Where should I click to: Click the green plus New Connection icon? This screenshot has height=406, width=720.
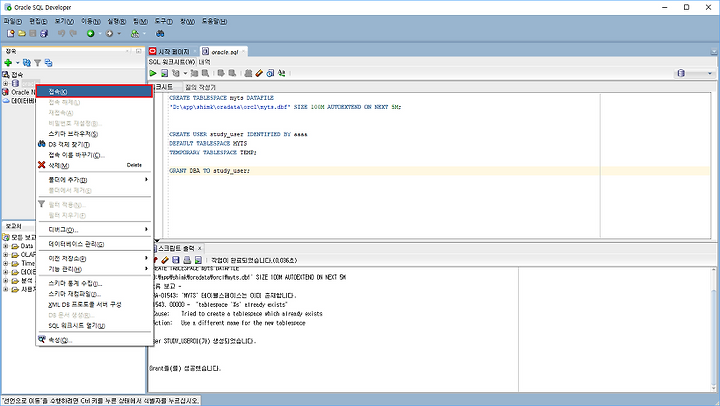(8, 62)
